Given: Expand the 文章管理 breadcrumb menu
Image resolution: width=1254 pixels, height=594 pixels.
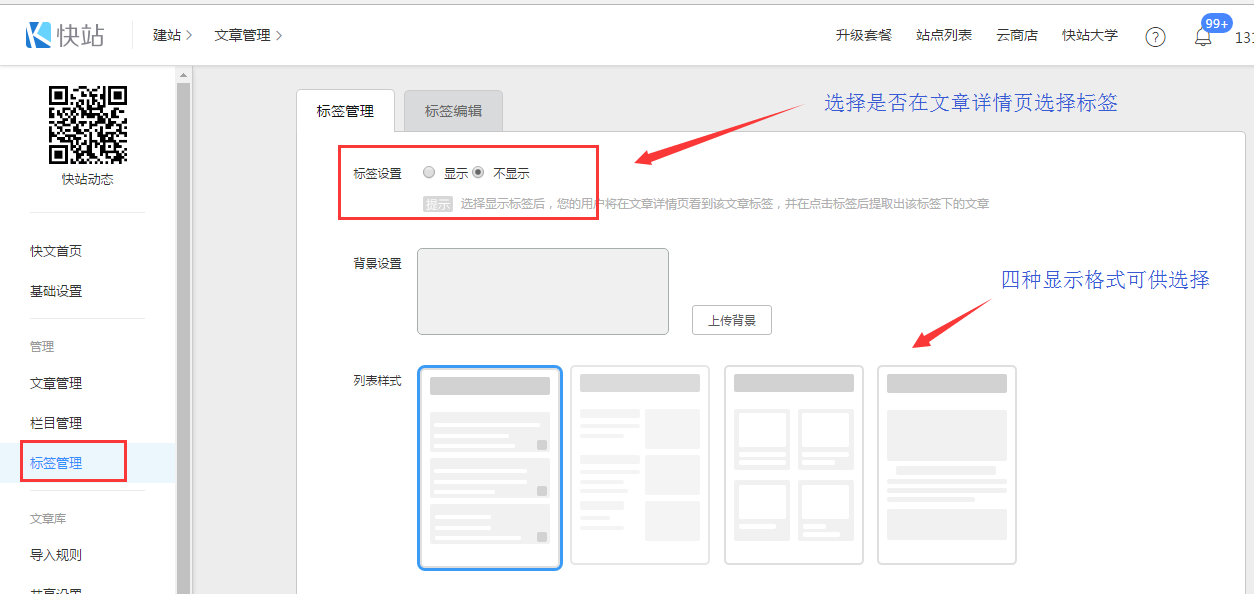Looking at the screenshot, I should pyautogui.click(x=248, y=35).
